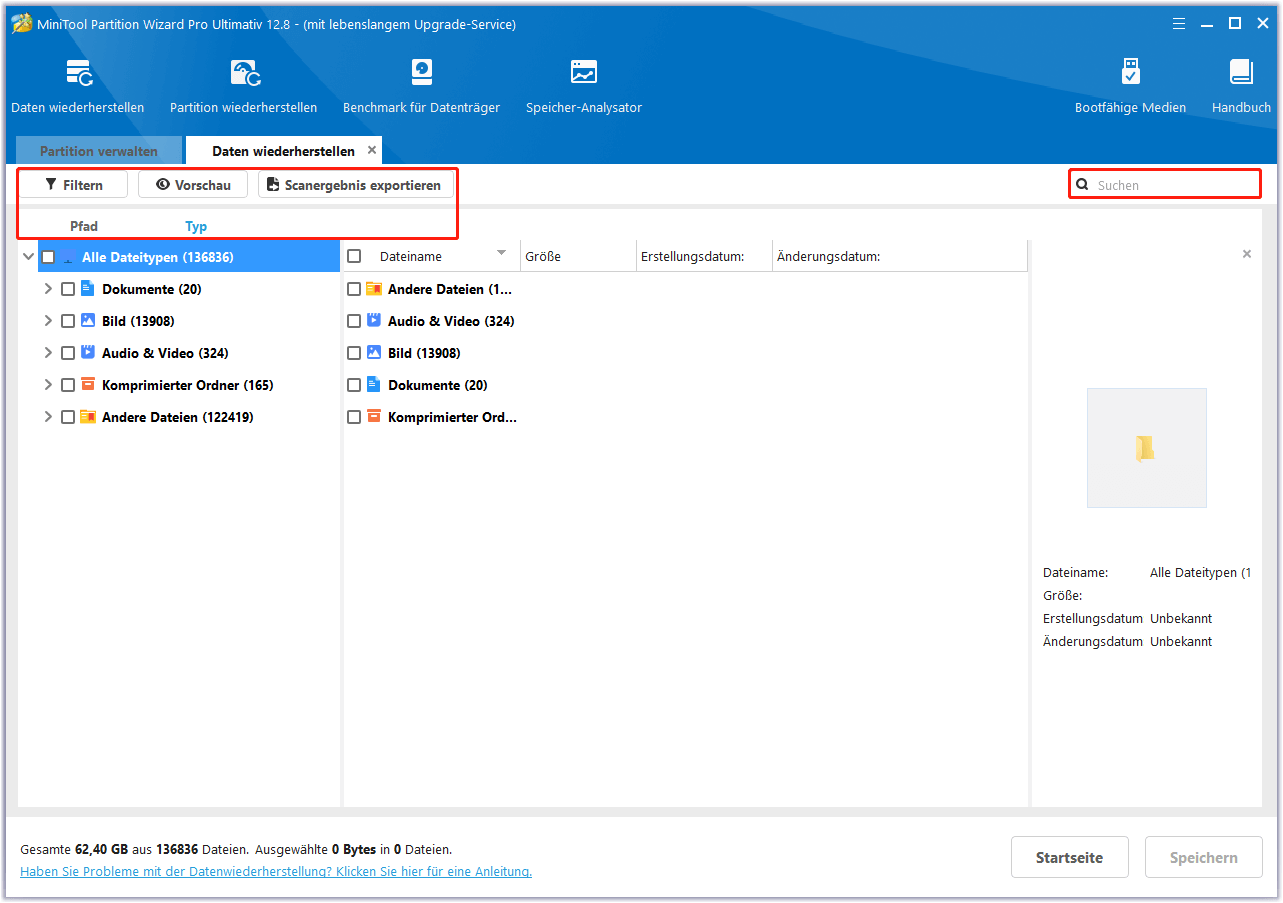Click the Filtern button
The height and width of the screenshot is (903, 1283).
[x=74, y=185]
